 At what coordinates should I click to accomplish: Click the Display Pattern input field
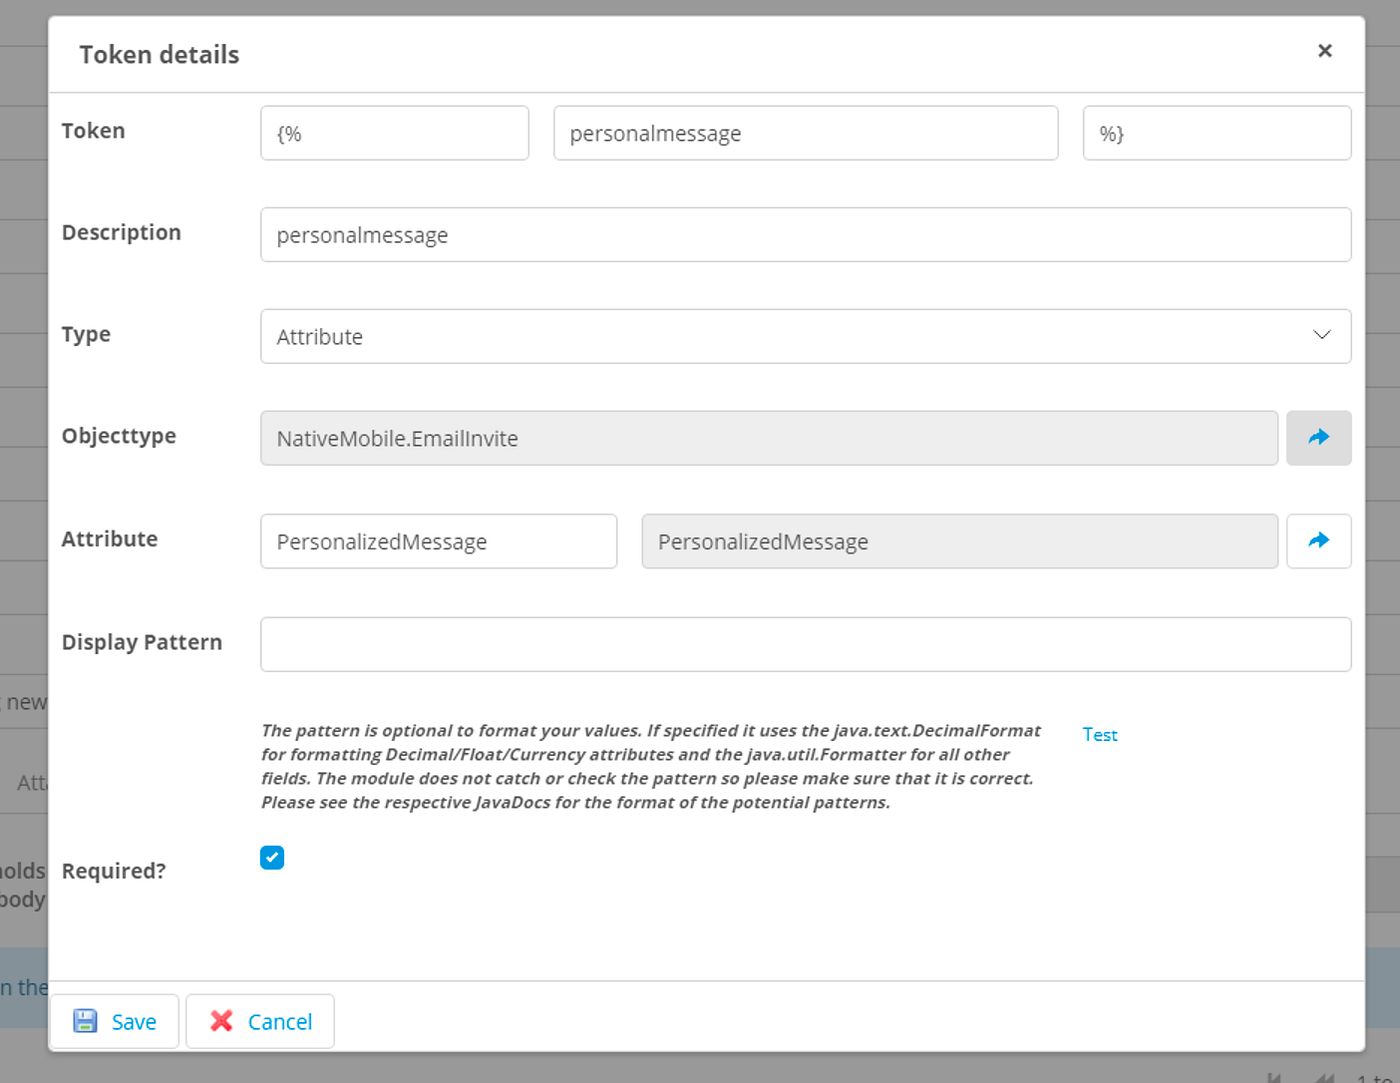click(805, 644)
